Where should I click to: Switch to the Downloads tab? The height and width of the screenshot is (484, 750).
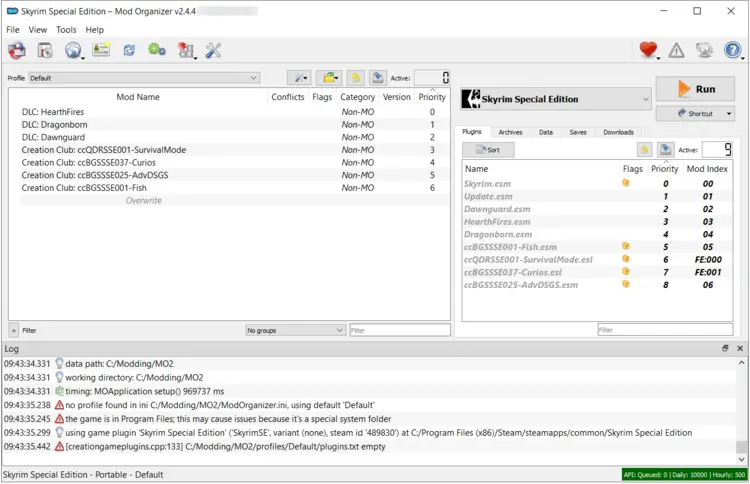coord(618,132)
